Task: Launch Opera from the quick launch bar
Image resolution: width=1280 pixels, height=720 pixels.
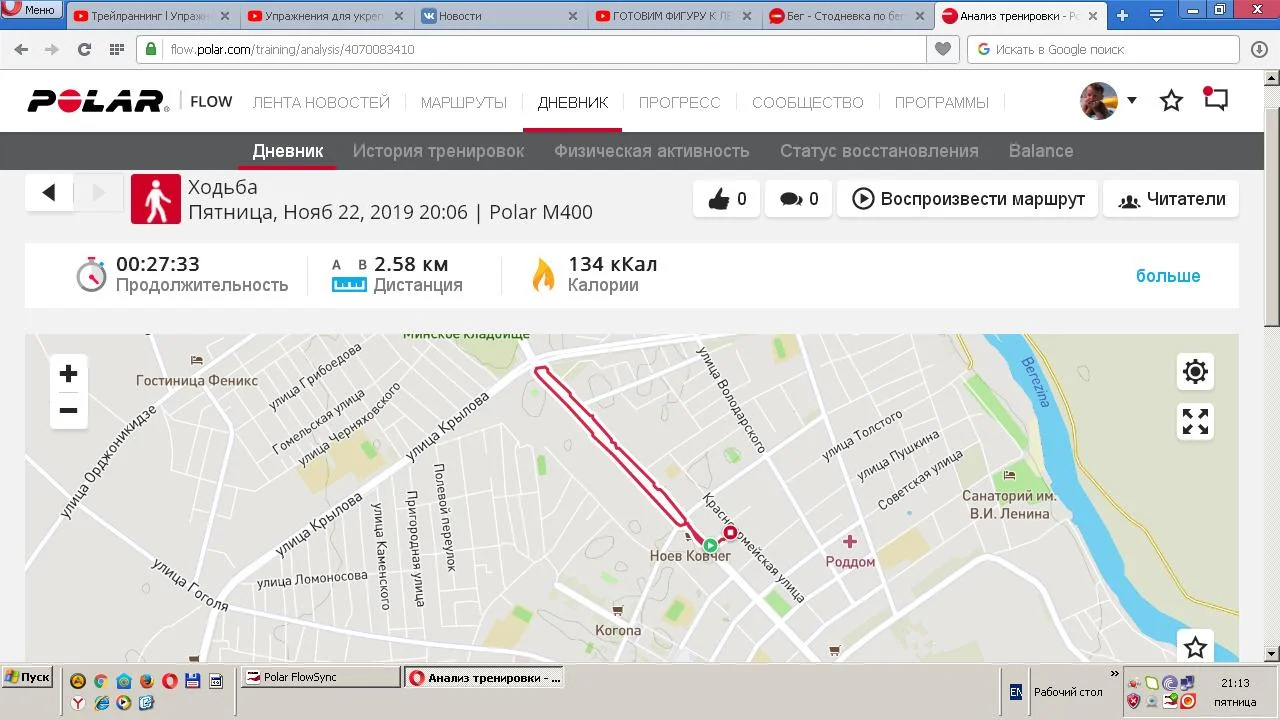Action: click(170, 681)
